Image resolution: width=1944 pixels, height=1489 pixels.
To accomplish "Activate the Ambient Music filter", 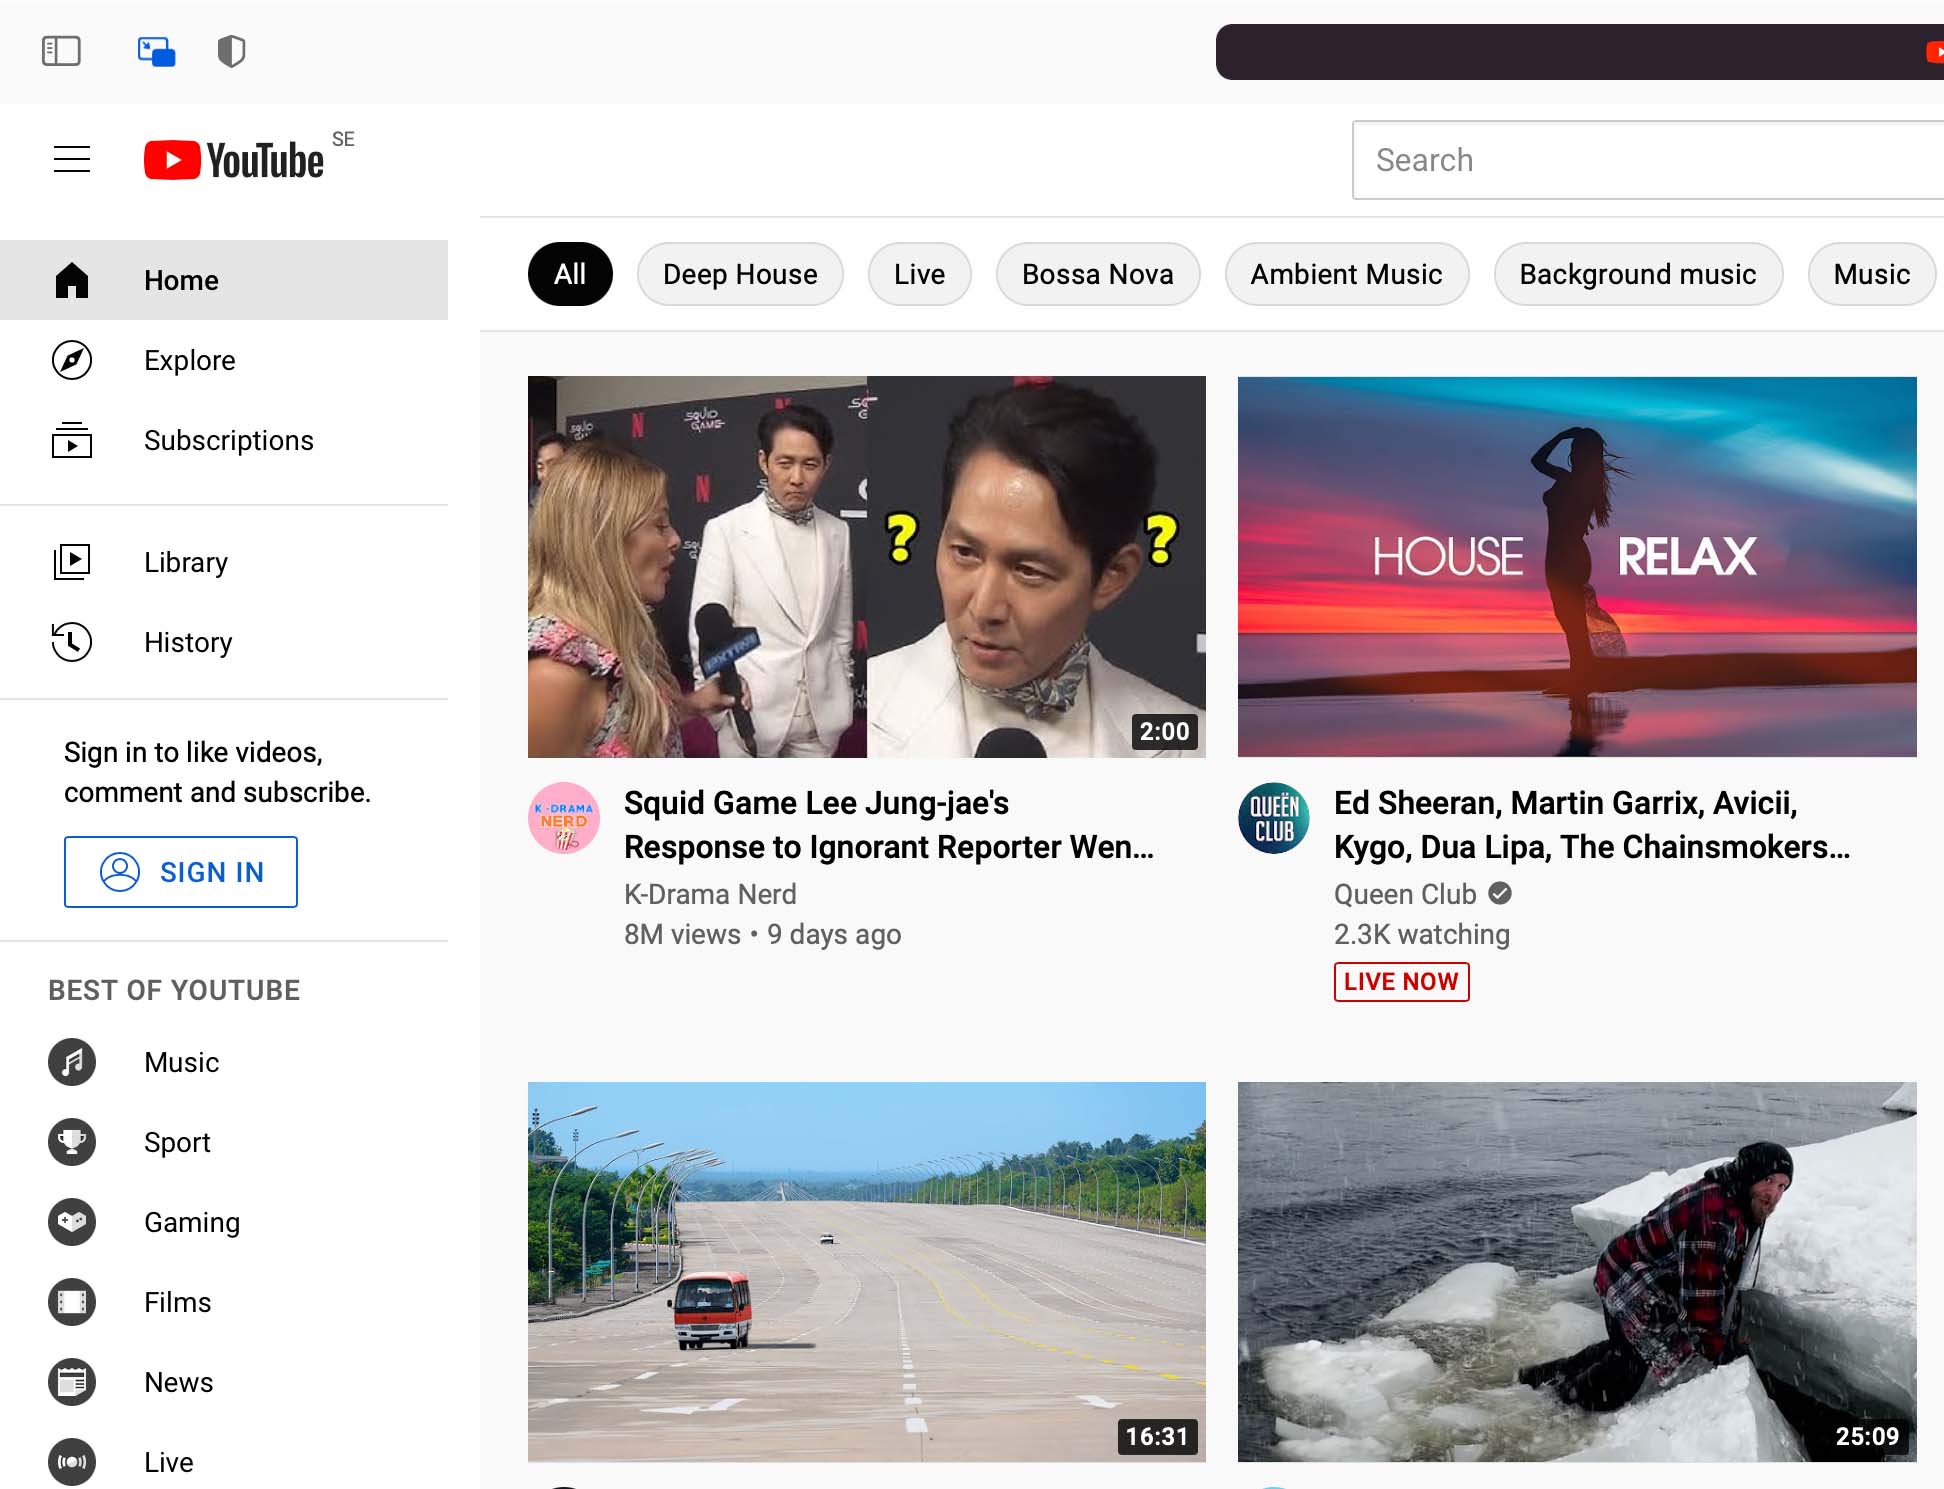I will pyautogui.click(x=1346, y=273).
